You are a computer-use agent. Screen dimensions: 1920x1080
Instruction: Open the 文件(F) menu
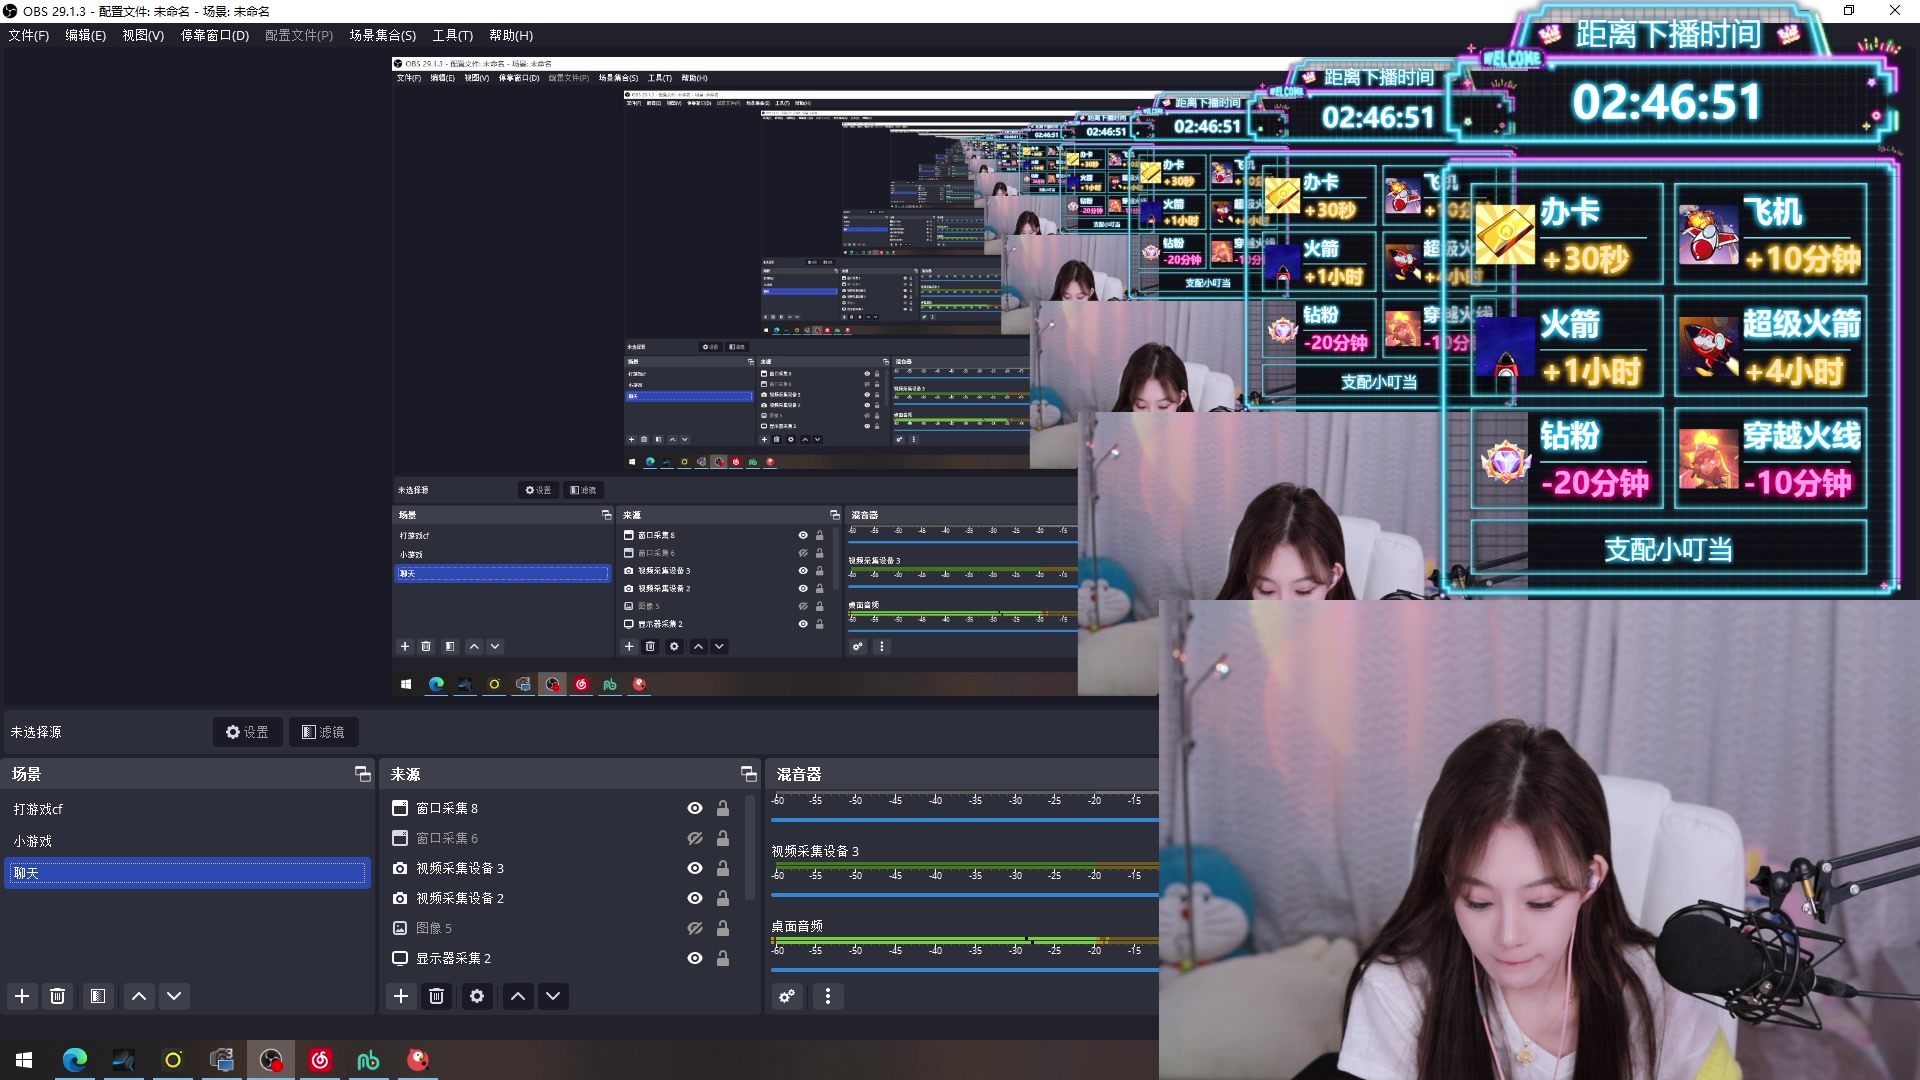click(x=28, y=35)
